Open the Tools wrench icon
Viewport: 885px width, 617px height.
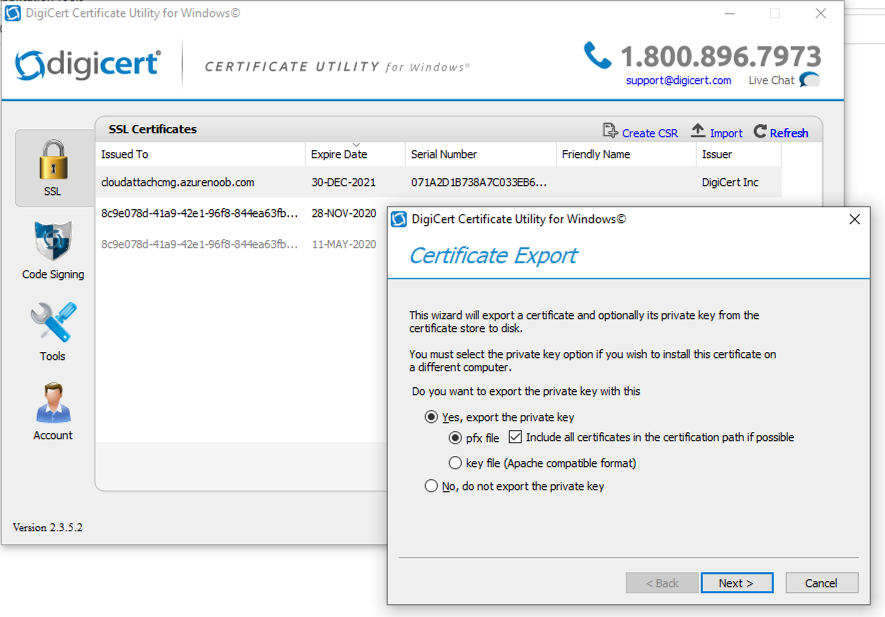(x=54, y=322)
